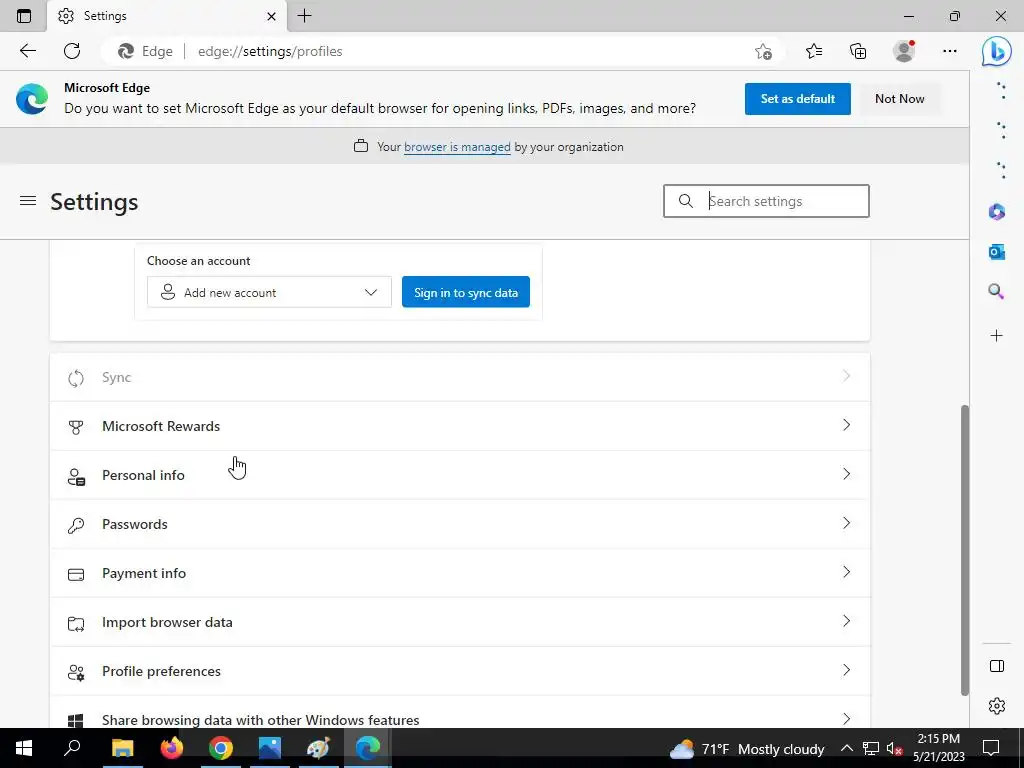Click Sign in to sync data
Image resolution: width=1024 pixels, height=768 pixels.
466,293
